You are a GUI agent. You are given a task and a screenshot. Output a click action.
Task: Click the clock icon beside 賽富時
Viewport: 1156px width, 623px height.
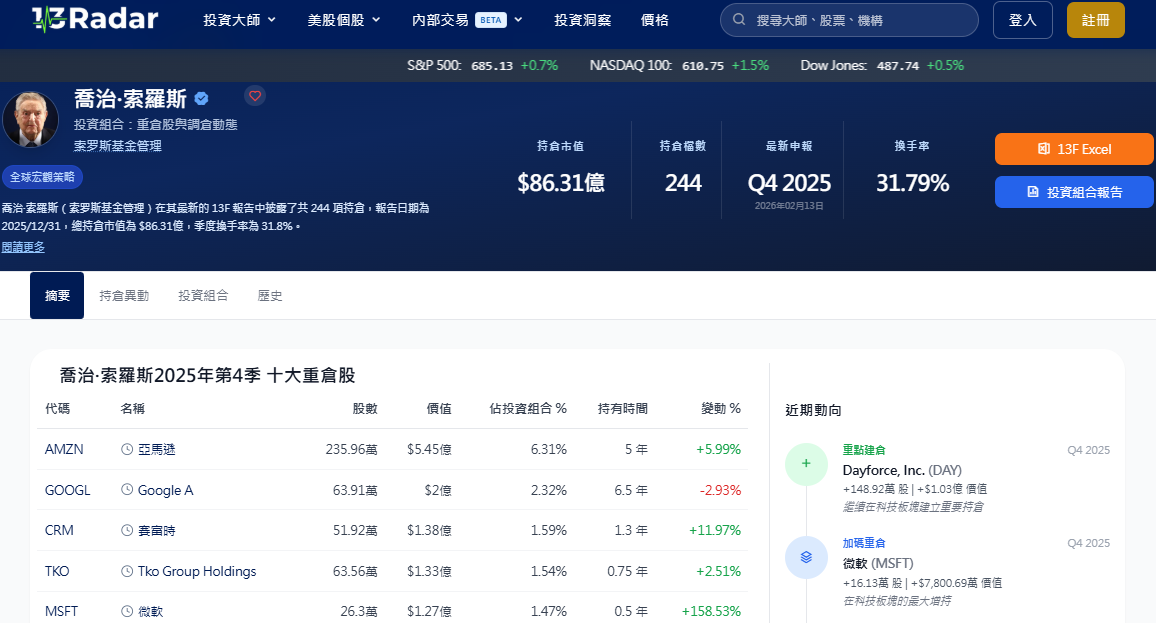pos(127,530)
